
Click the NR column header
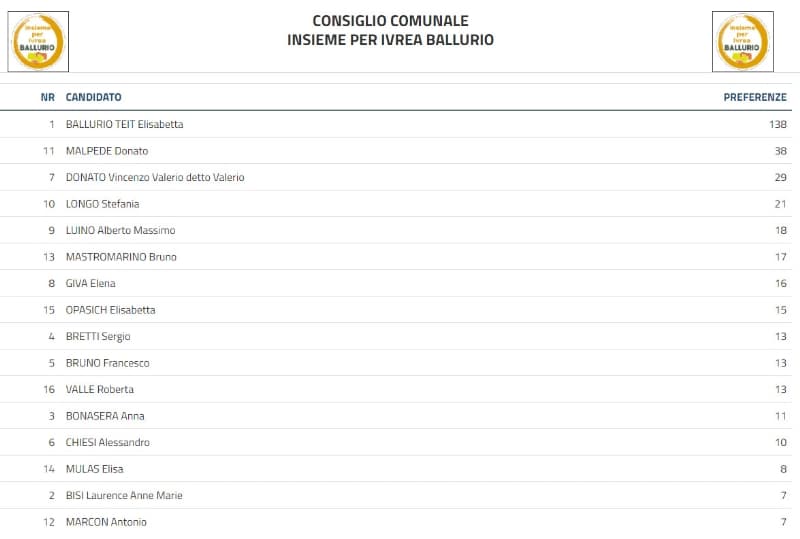[x=47, y=97]
